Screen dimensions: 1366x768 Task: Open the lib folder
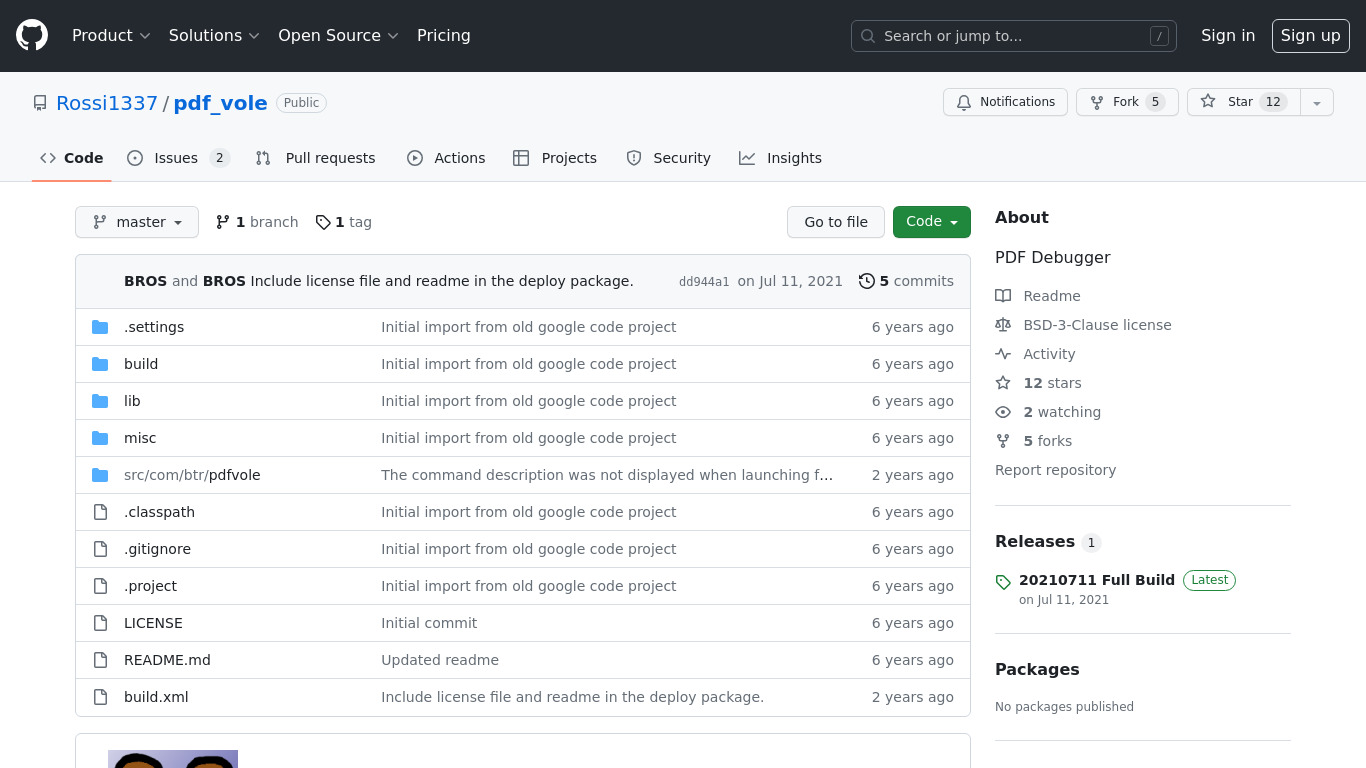click(x=132, y=401)
